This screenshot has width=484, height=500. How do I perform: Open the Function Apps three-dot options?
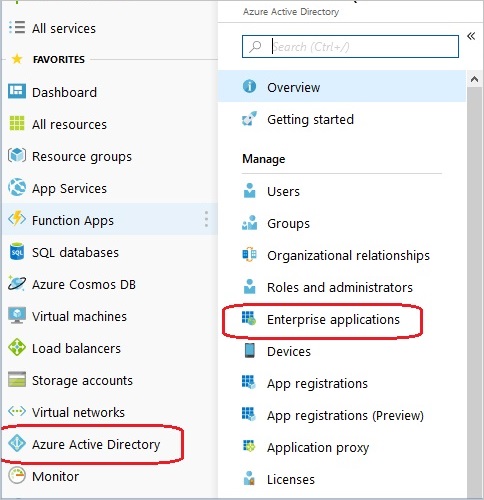coord(206,219)
